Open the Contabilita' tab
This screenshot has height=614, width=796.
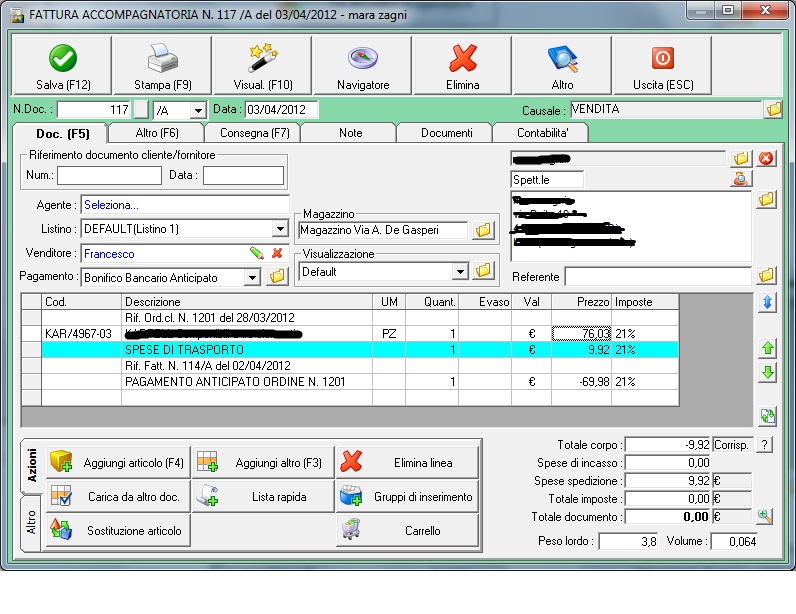point(542,133)
